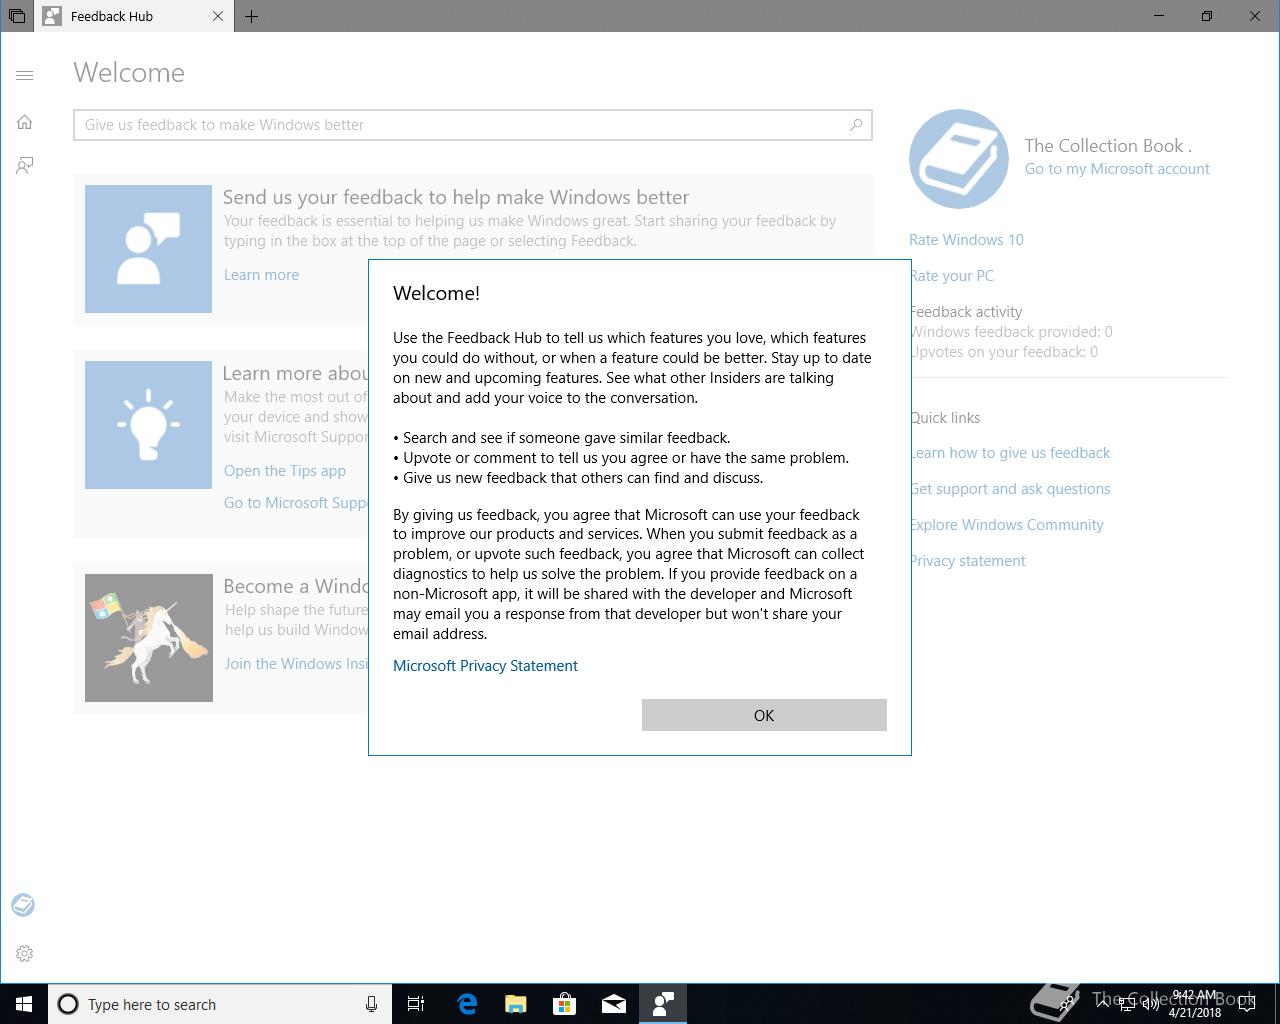The height and width of the screenshot is (1024, 1280).
Task: Open Settings gear in sidebar
Action: 25,954
